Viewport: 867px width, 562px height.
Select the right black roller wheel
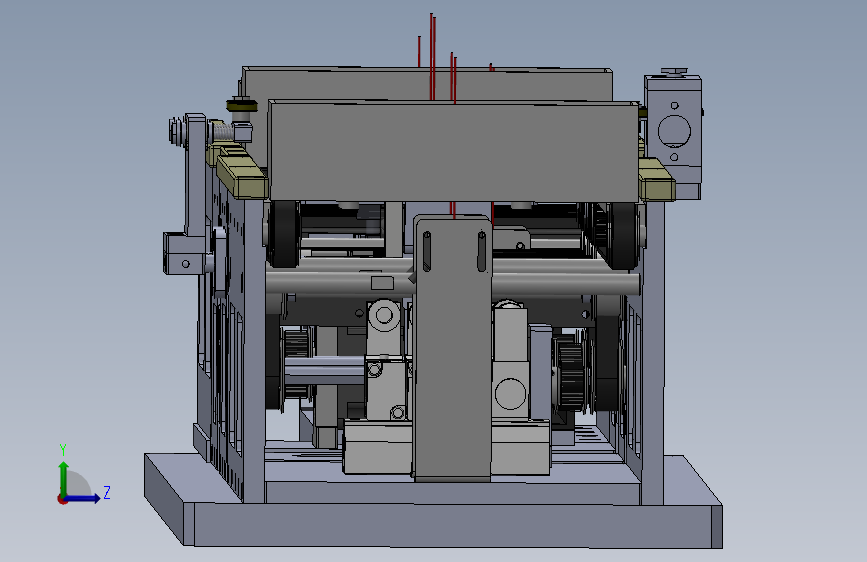click(622, 235)
